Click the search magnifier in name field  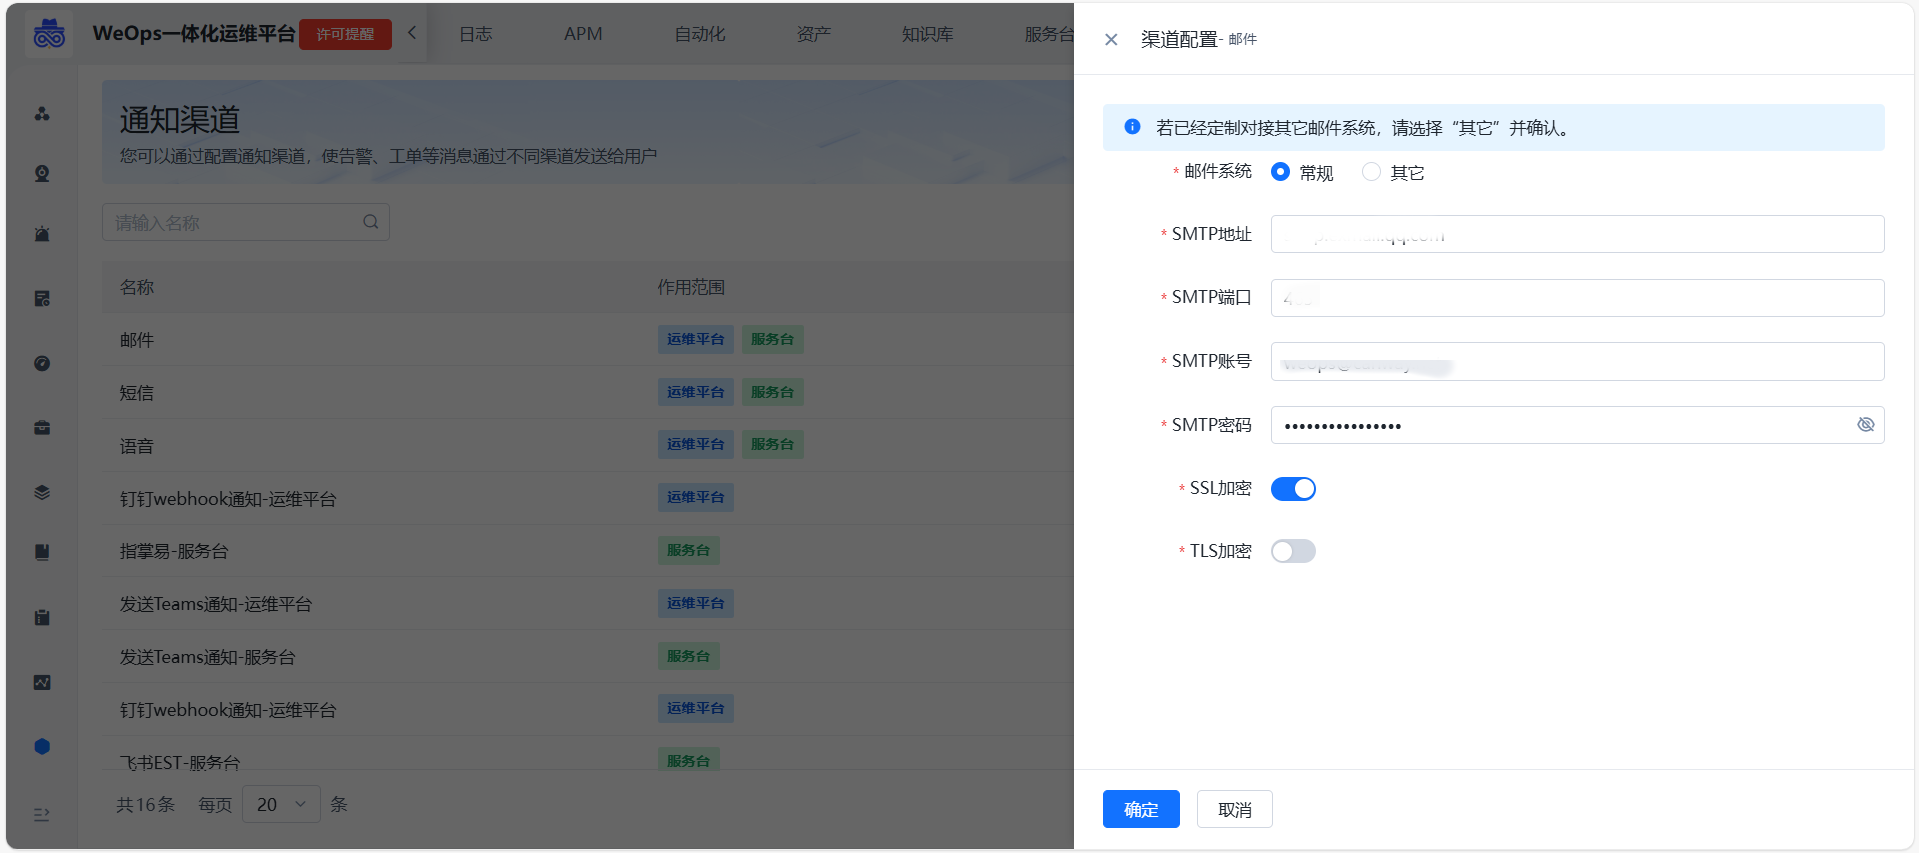(x=370, y=222)
